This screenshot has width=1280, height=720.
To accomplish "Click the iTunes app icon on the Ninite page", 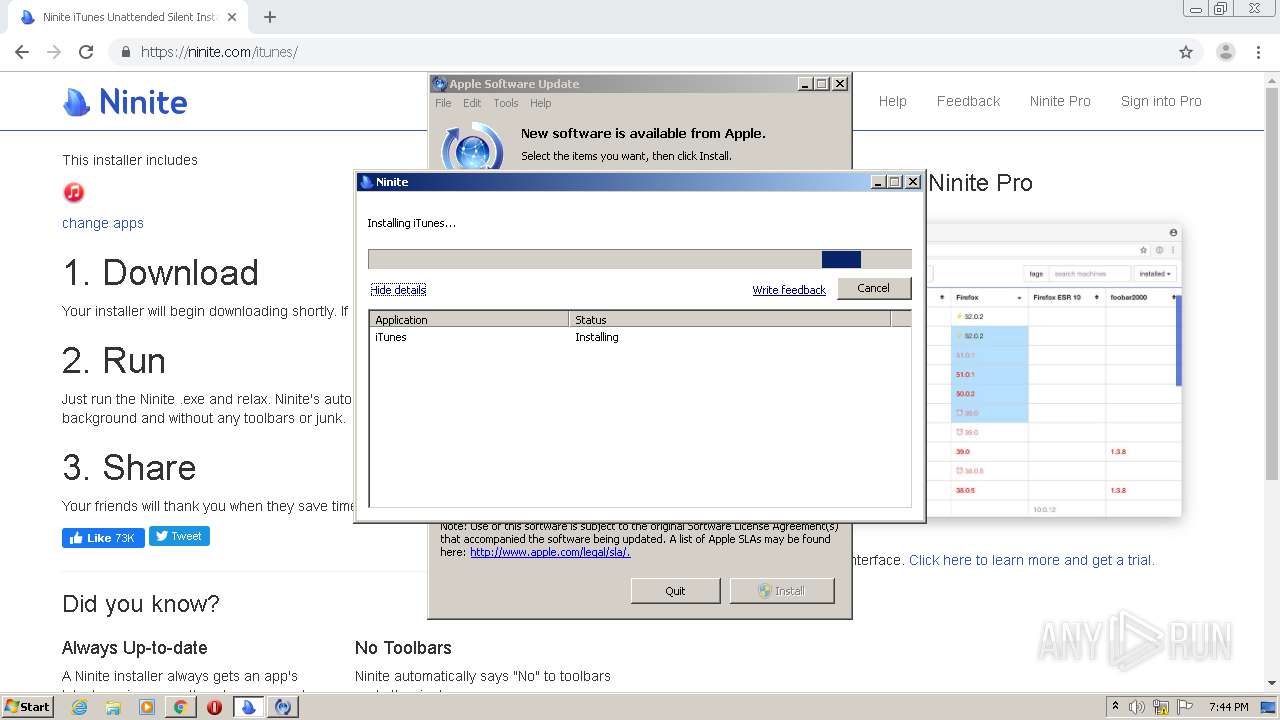I will pos(74,192).
